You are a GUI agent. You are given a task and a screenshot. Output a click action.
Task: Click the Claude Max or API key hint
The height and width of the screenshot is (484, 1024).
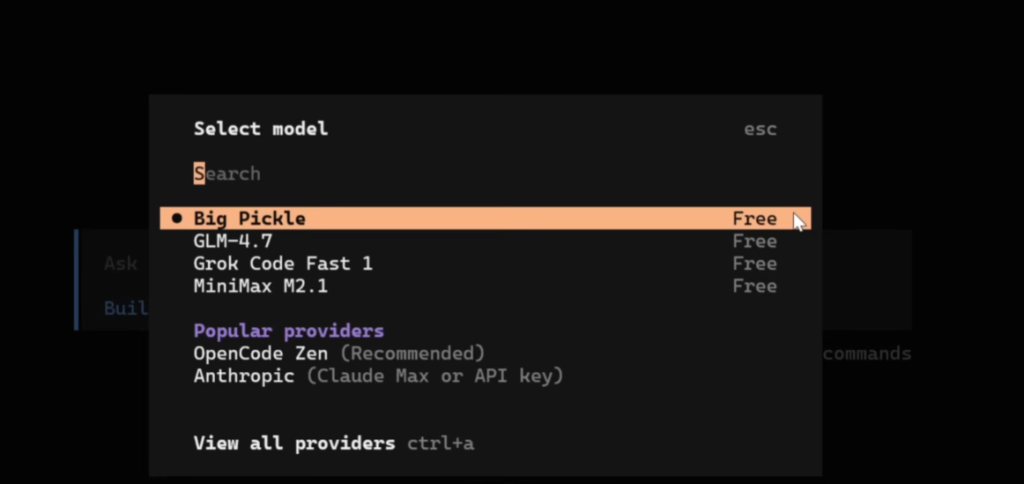click(x=434, y=376)
